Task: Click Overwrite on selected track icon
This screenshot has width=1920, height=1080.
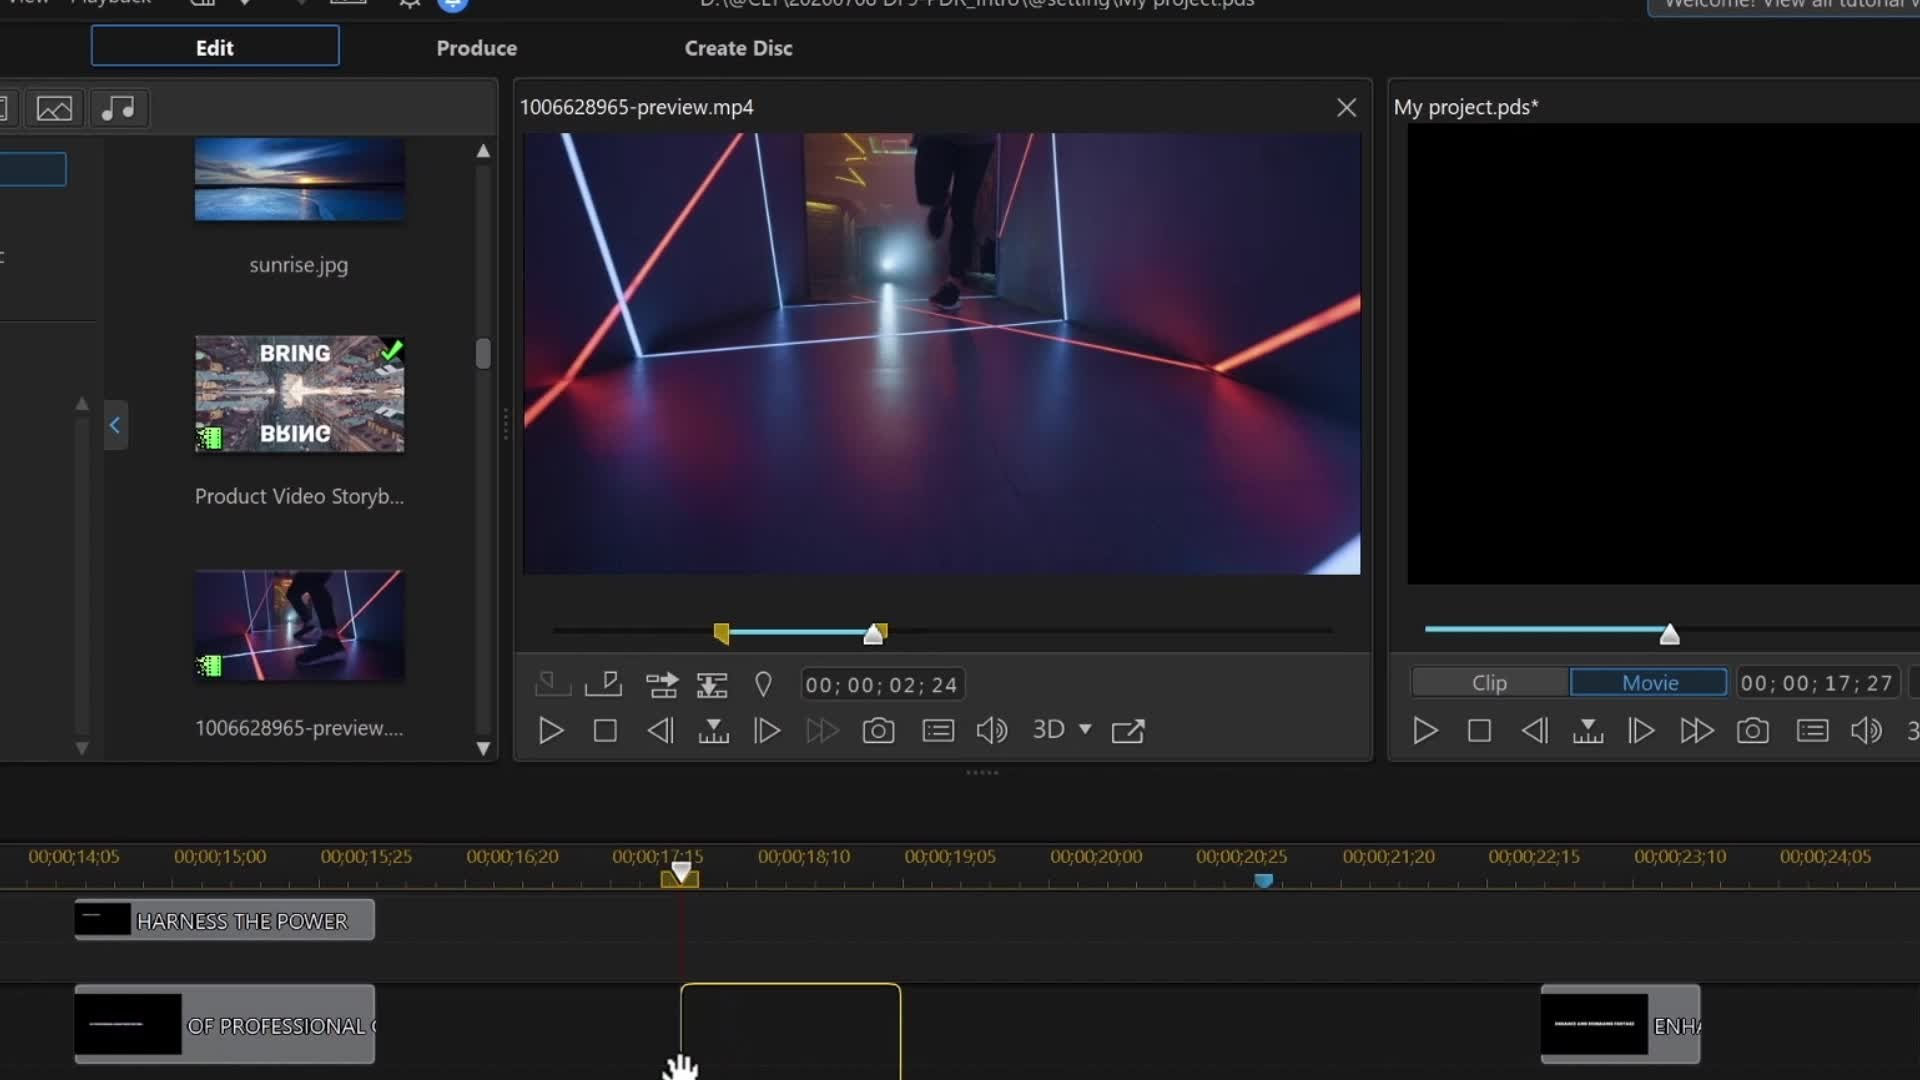Action: [x=712, y=685]
